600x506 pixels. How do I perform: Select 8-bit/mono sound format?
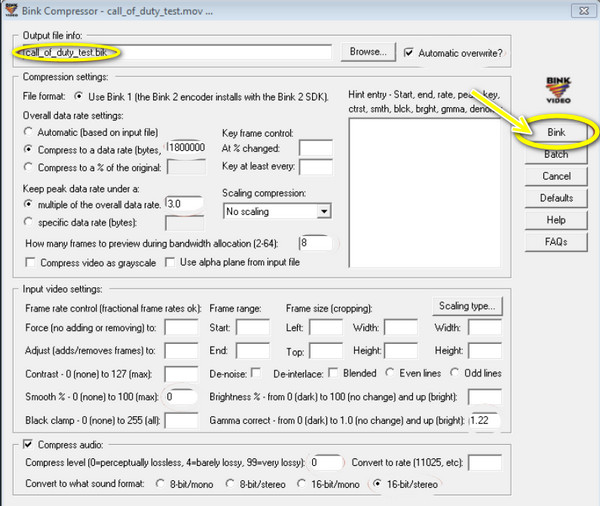(160, 484)
